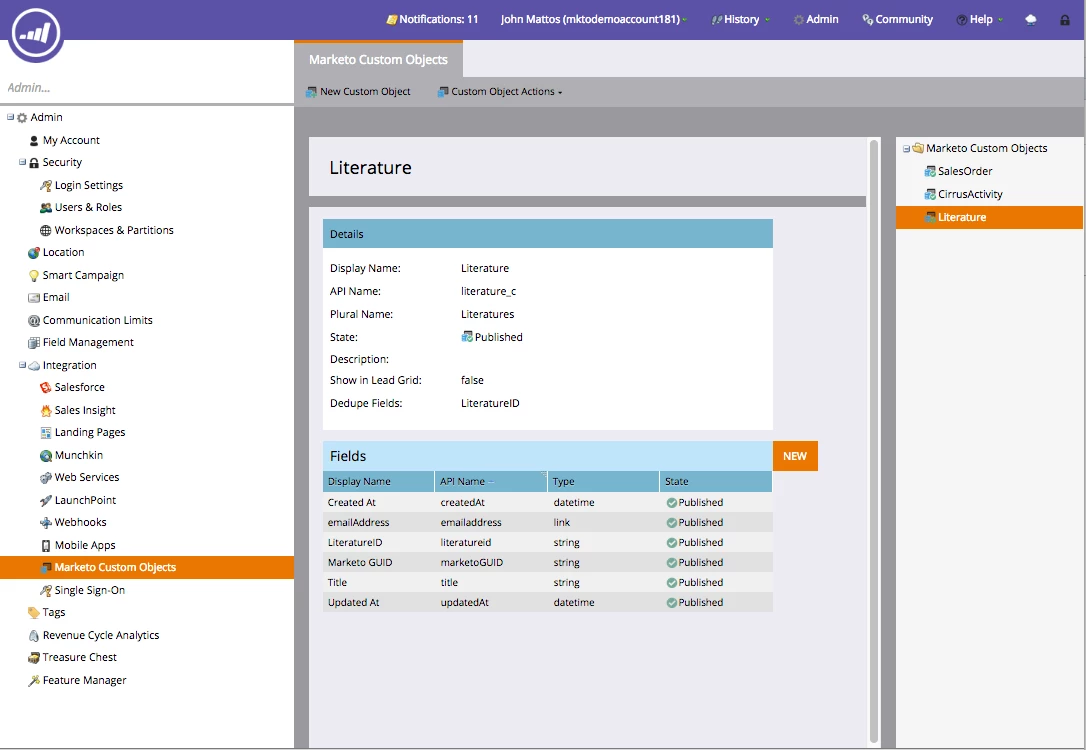The width and height of the screenshot is (1086, 750).
Task: Click the Published state value in Details
Action: 492,337
